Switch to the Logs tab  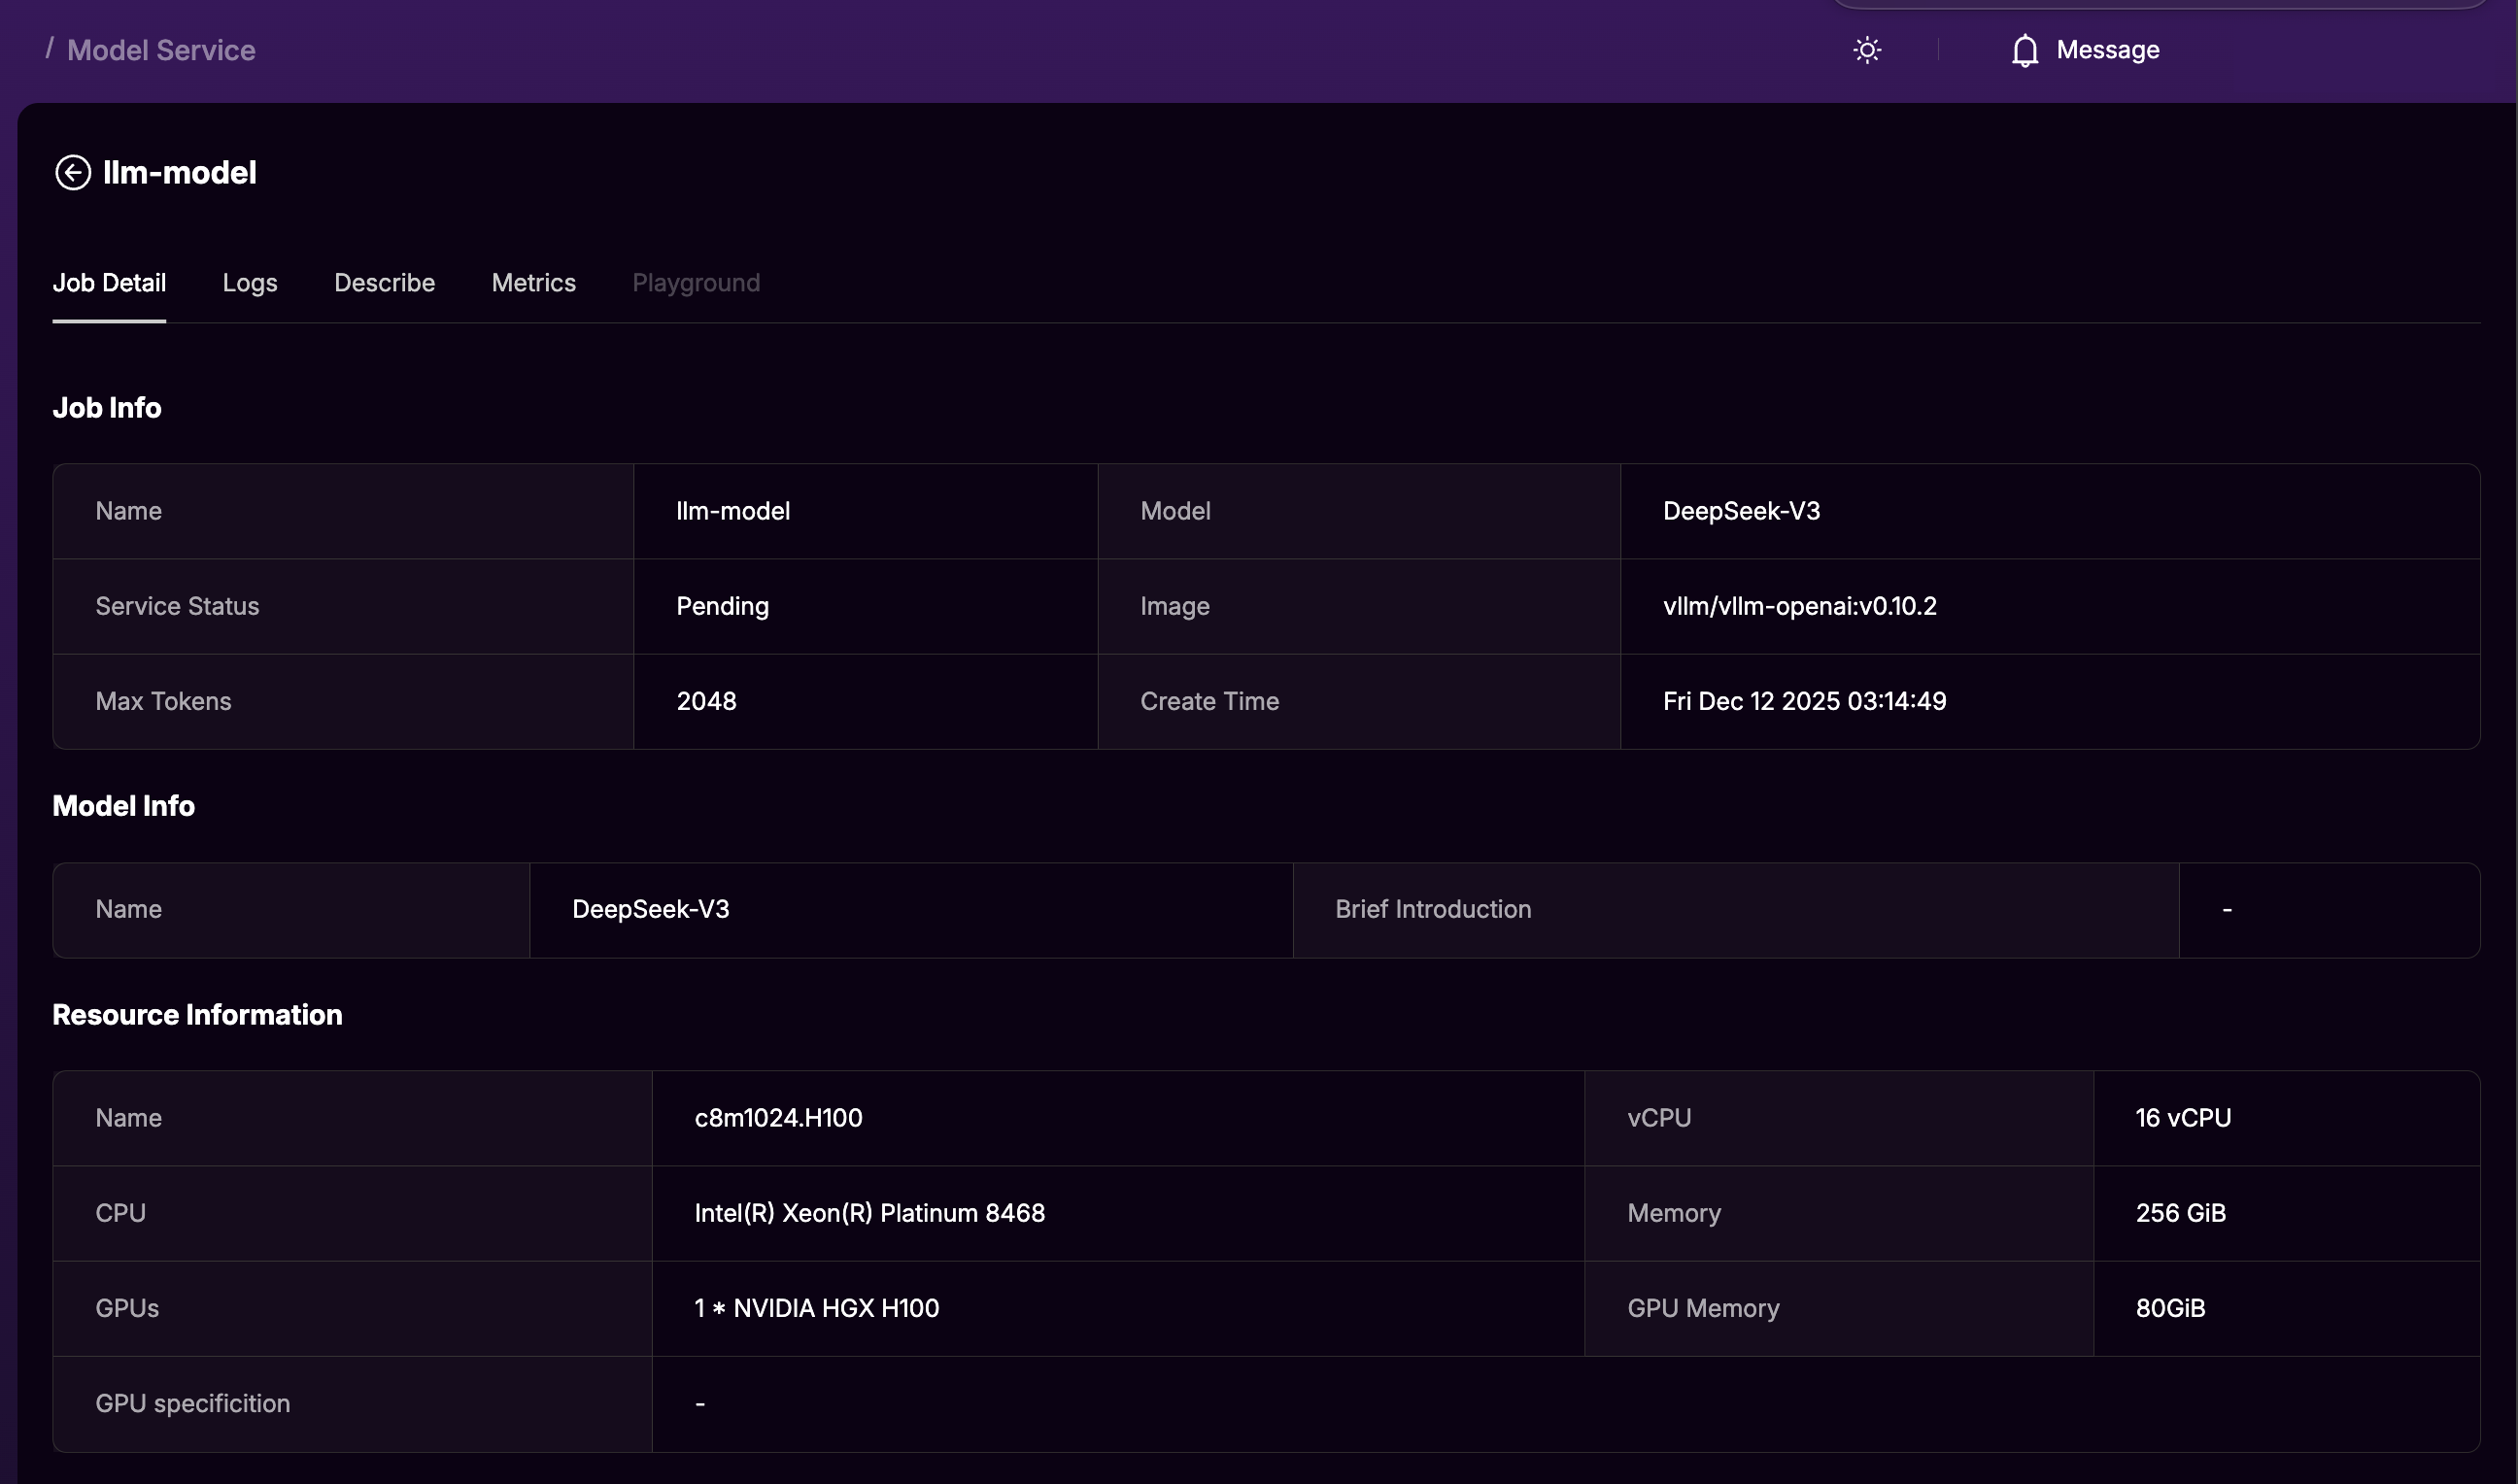(250, 283)
